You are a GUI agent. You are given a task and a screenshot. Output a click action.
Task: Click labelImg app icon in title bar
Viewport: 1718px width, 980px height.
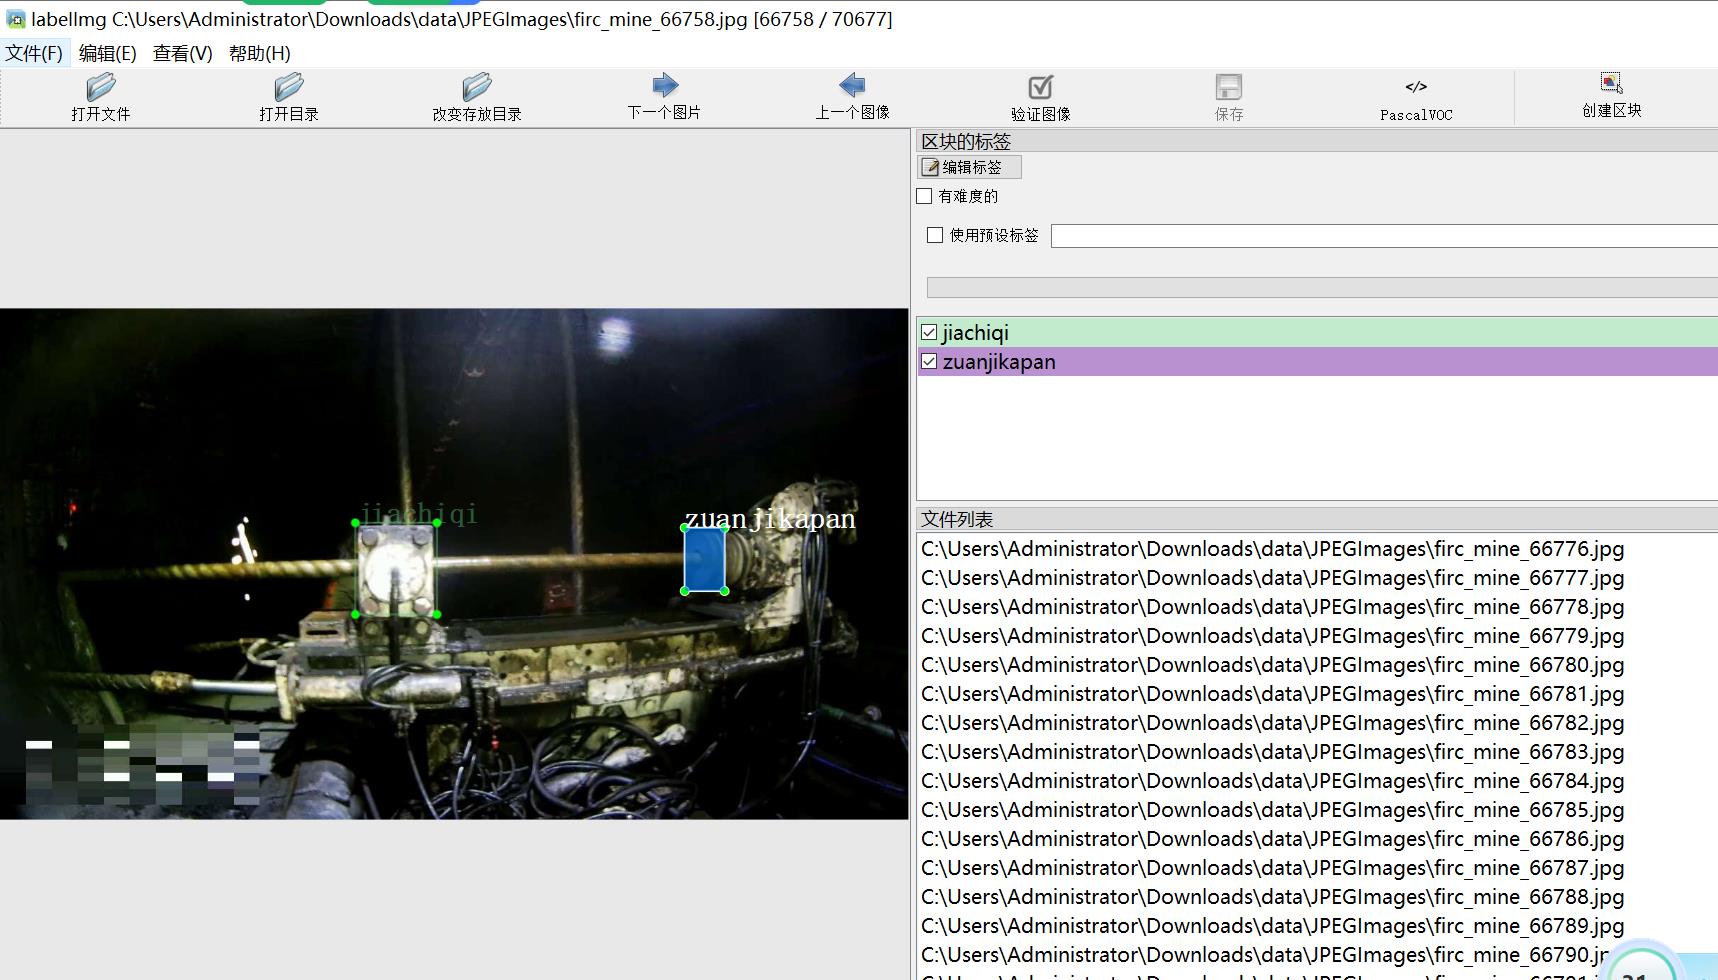(16, 19)
